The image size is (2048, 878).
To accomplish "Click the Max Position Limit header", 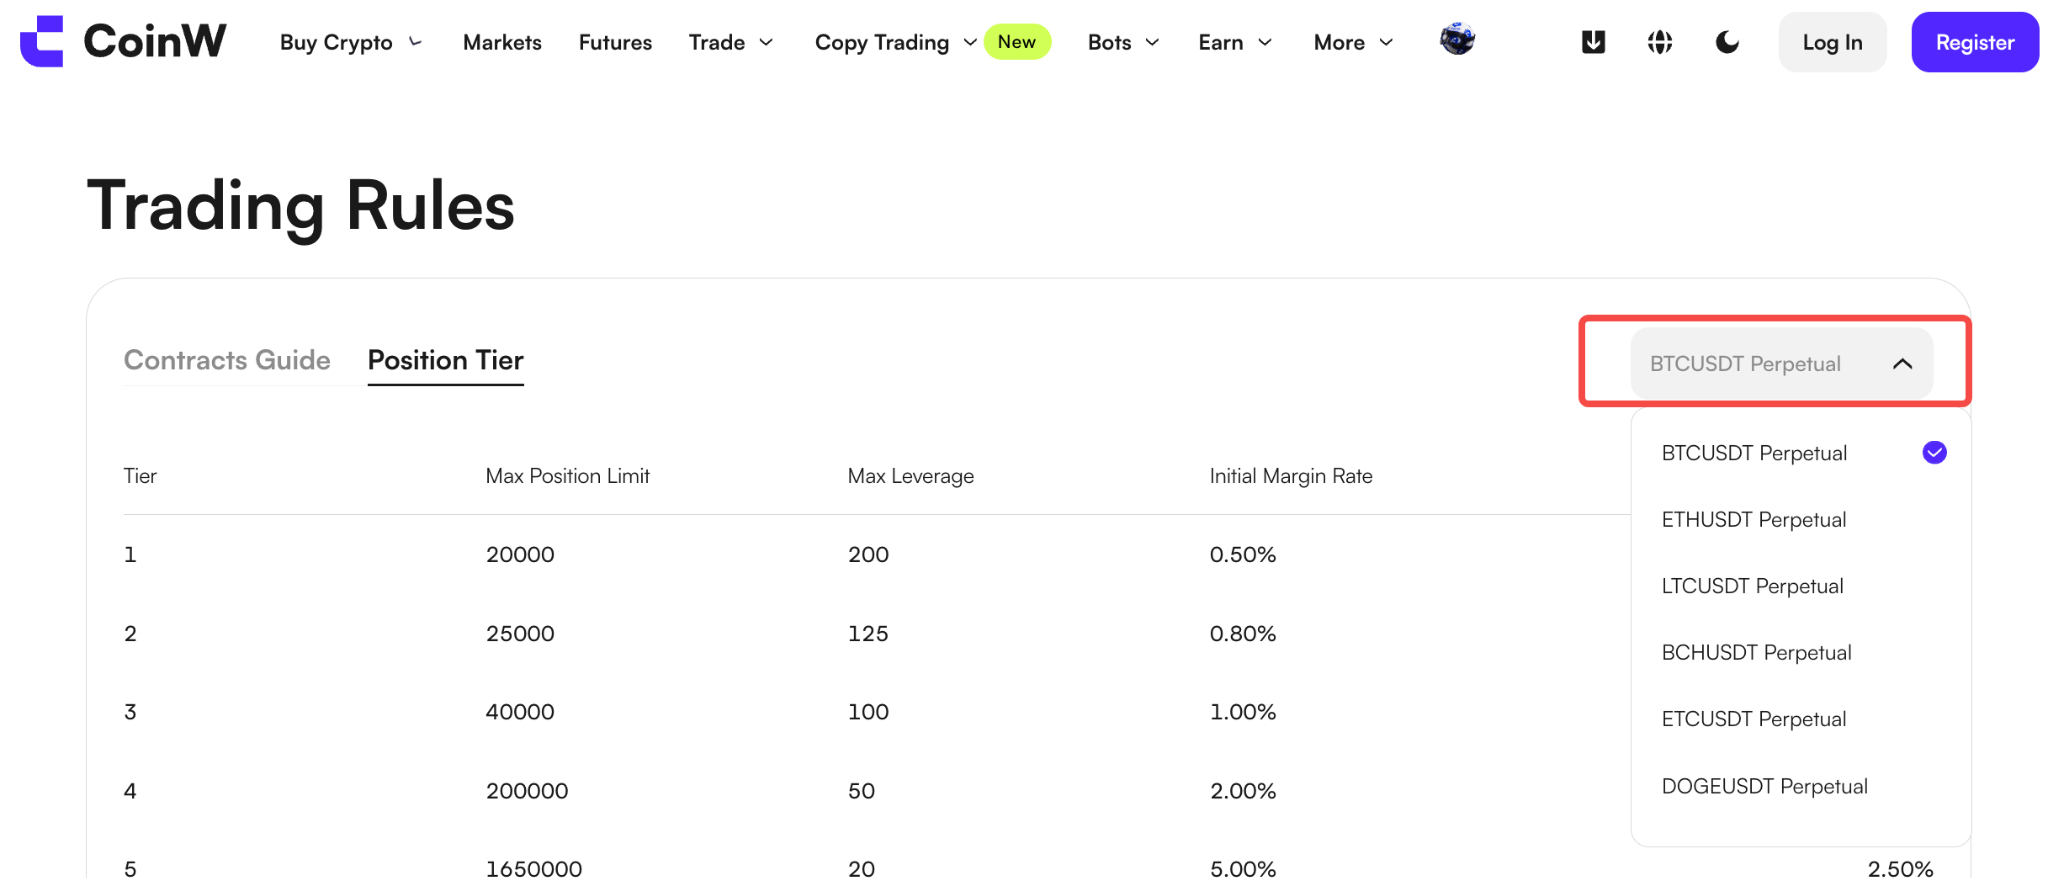I will (x=567, y=476).
